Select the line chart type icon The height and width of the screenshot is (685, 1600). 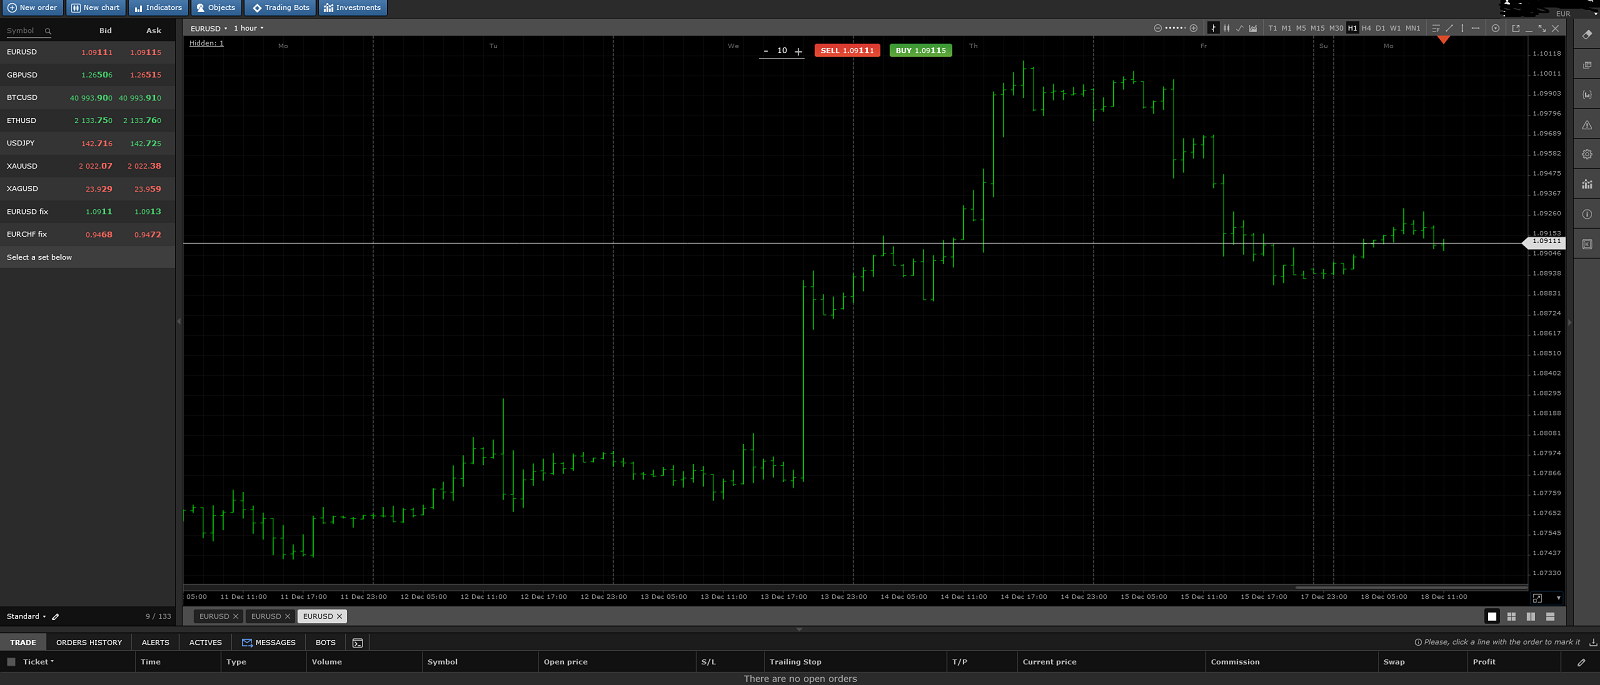[x=1240, y=28]
